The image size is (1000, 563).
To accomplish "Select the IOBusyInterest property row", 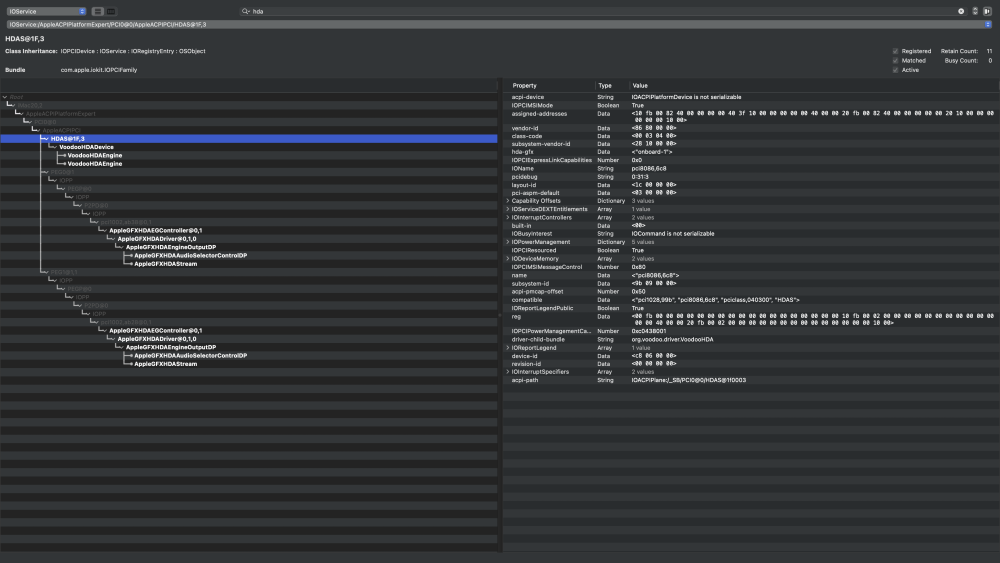I will tap(752, 233).
